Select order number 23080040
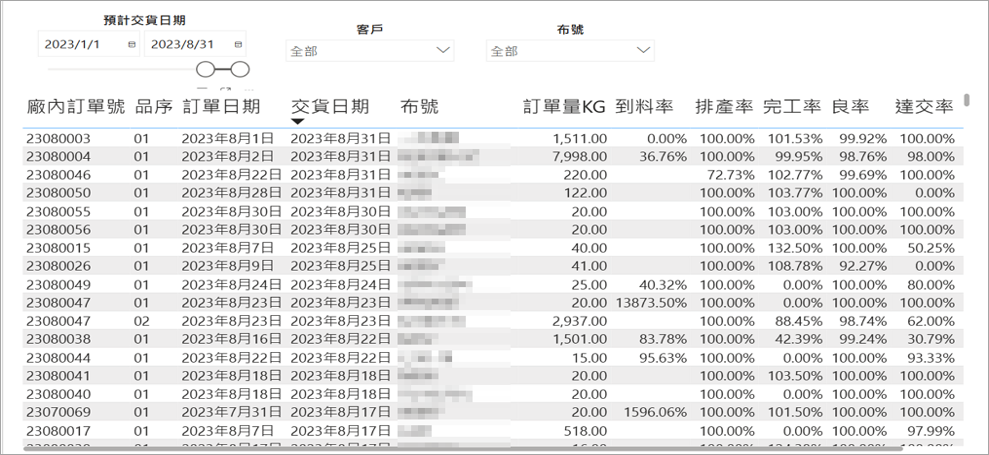Viewport: 989px width, 455px height. coord(58,394)
